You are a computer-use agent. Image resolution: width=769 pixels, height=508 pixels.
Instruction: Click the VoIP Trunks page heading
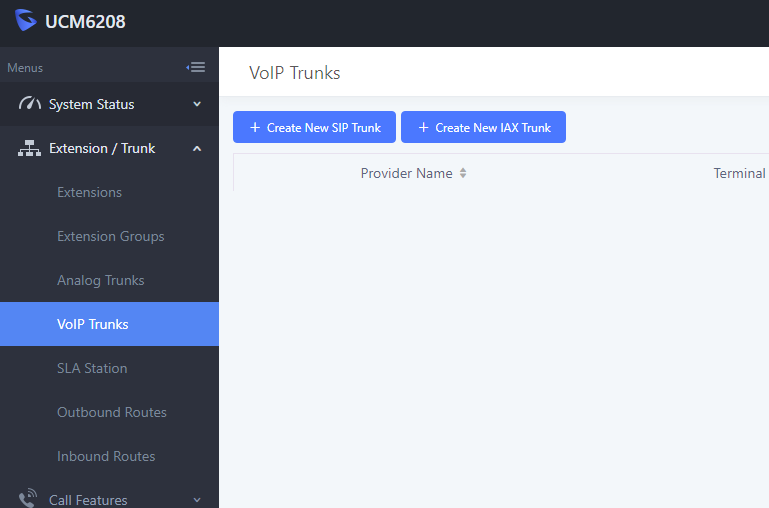[295, 73]
